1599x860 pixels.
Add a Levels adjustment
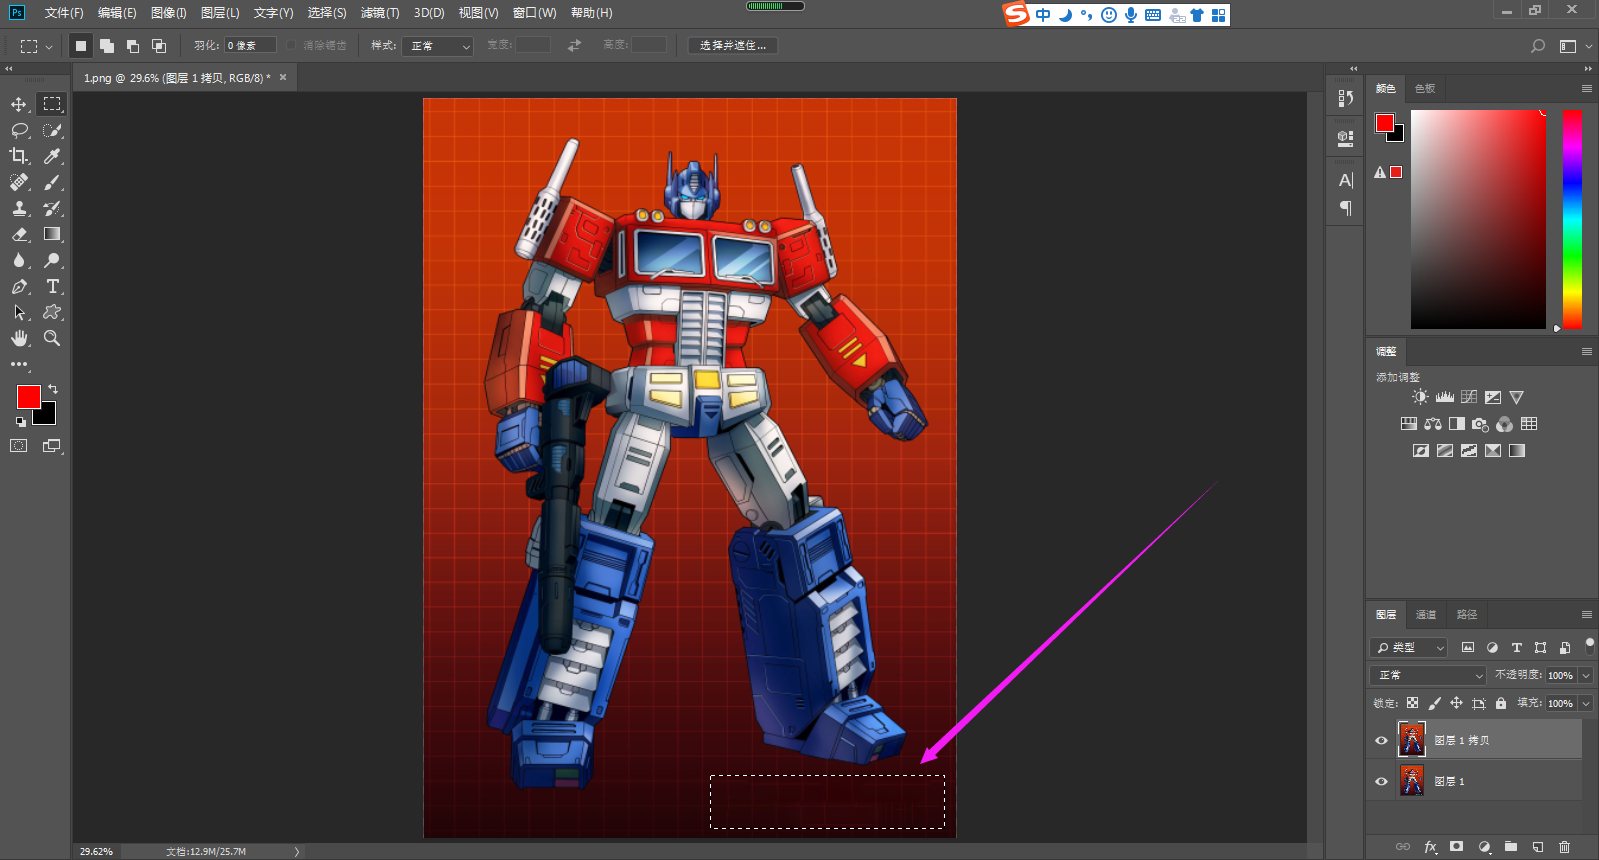[1445, 397]
